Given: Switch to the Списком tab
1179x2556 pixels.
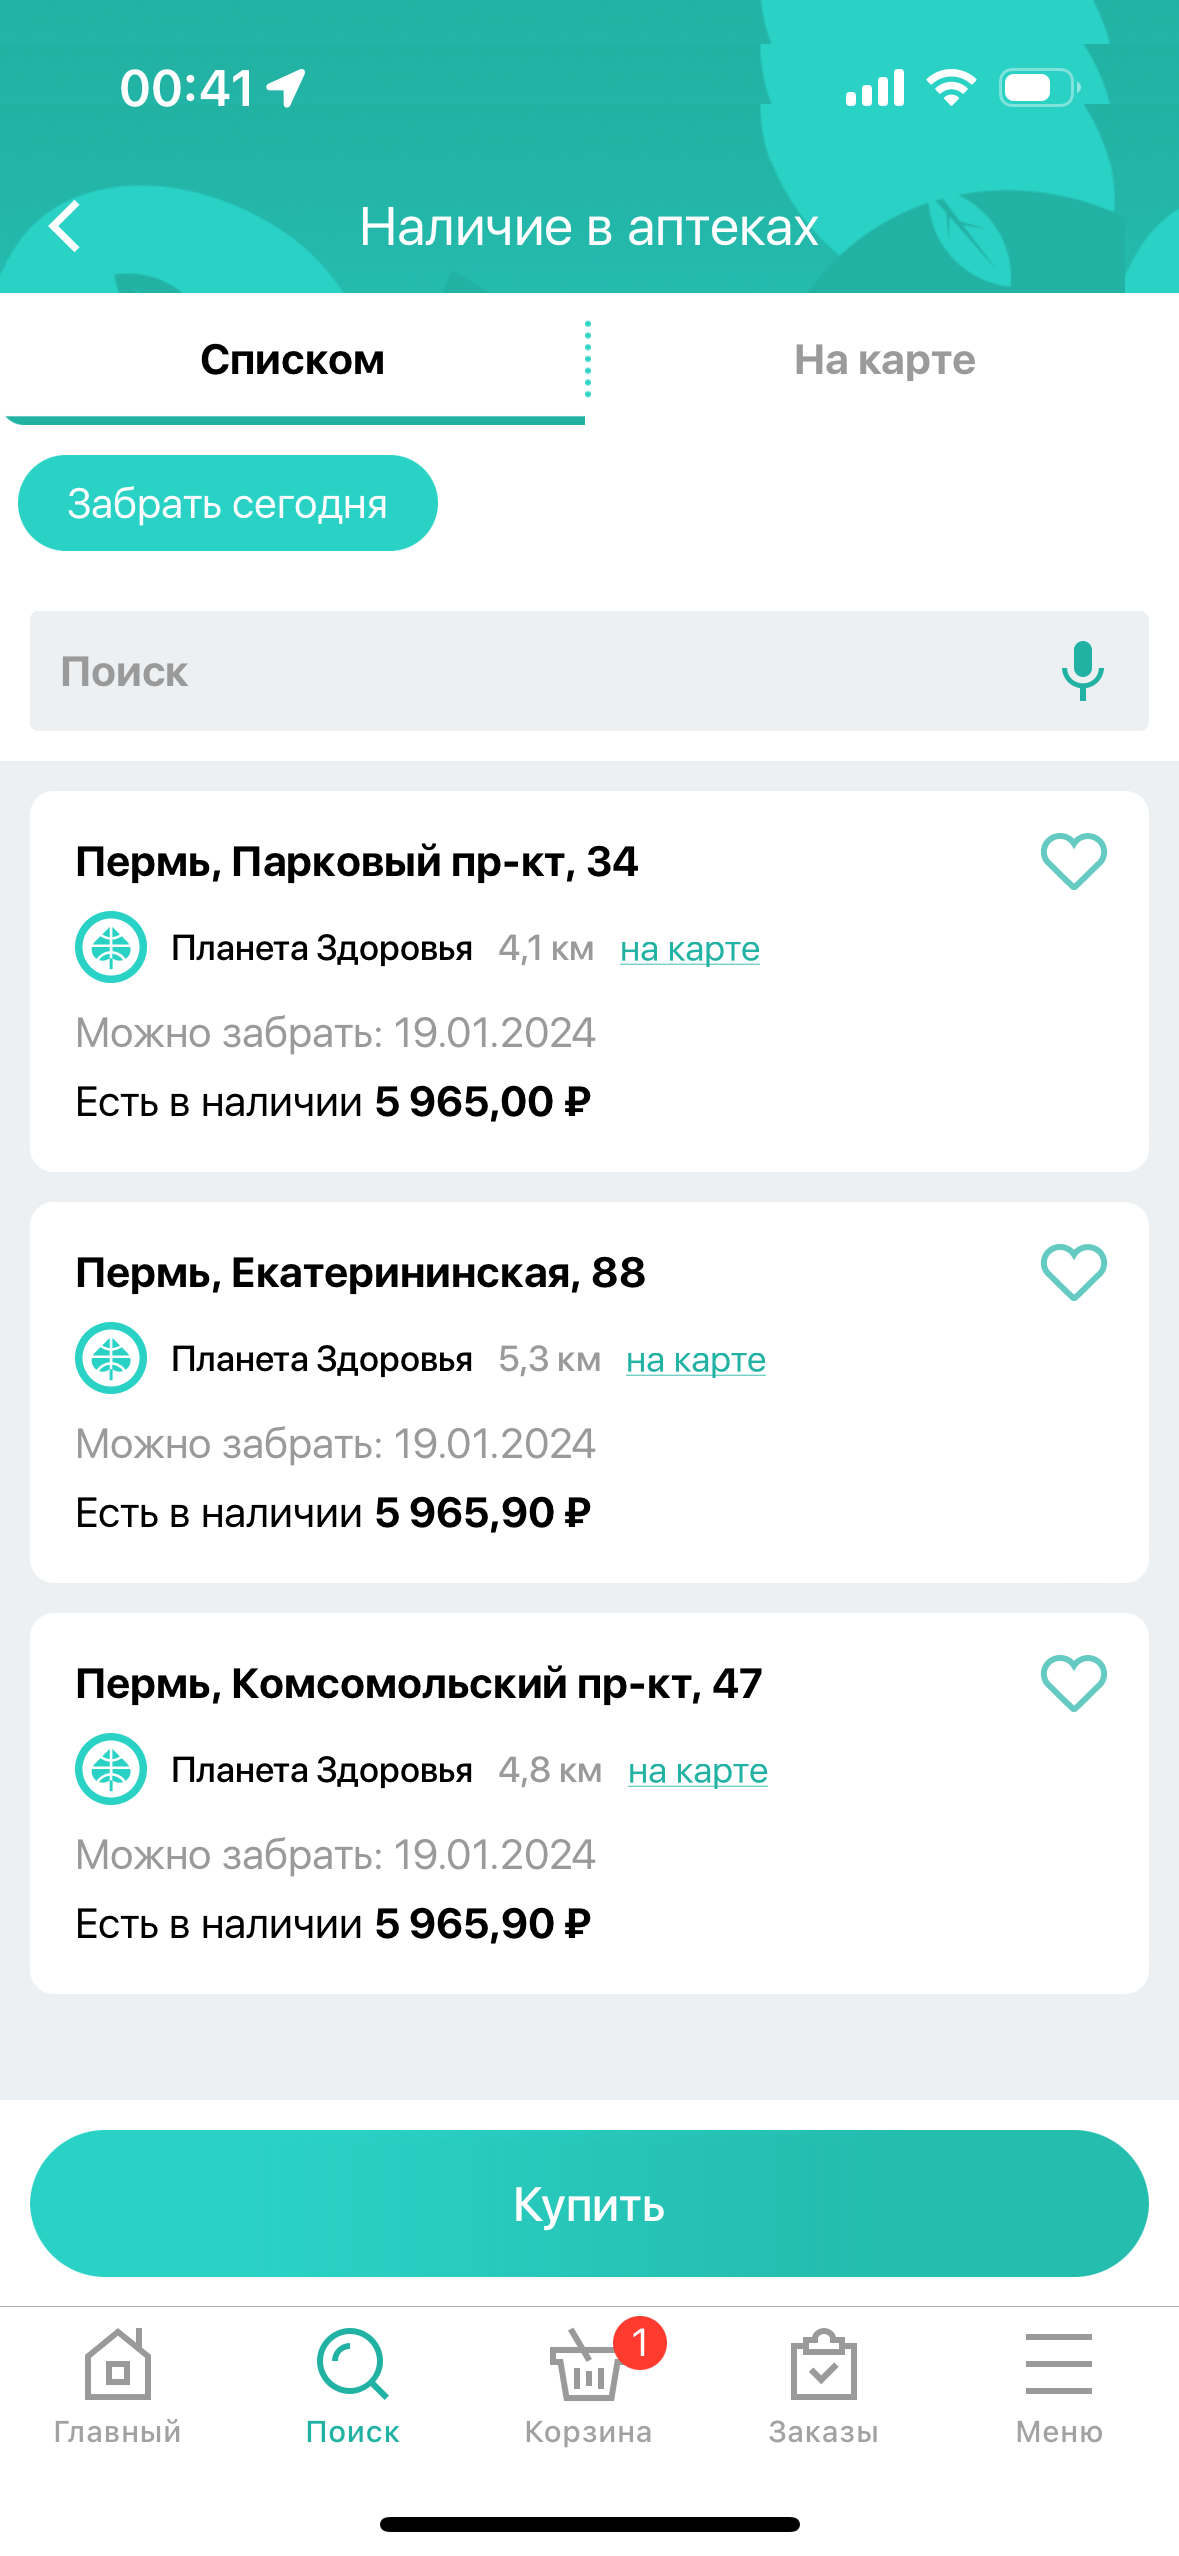Looking at the screenshot, I should (x=292, y=360).
